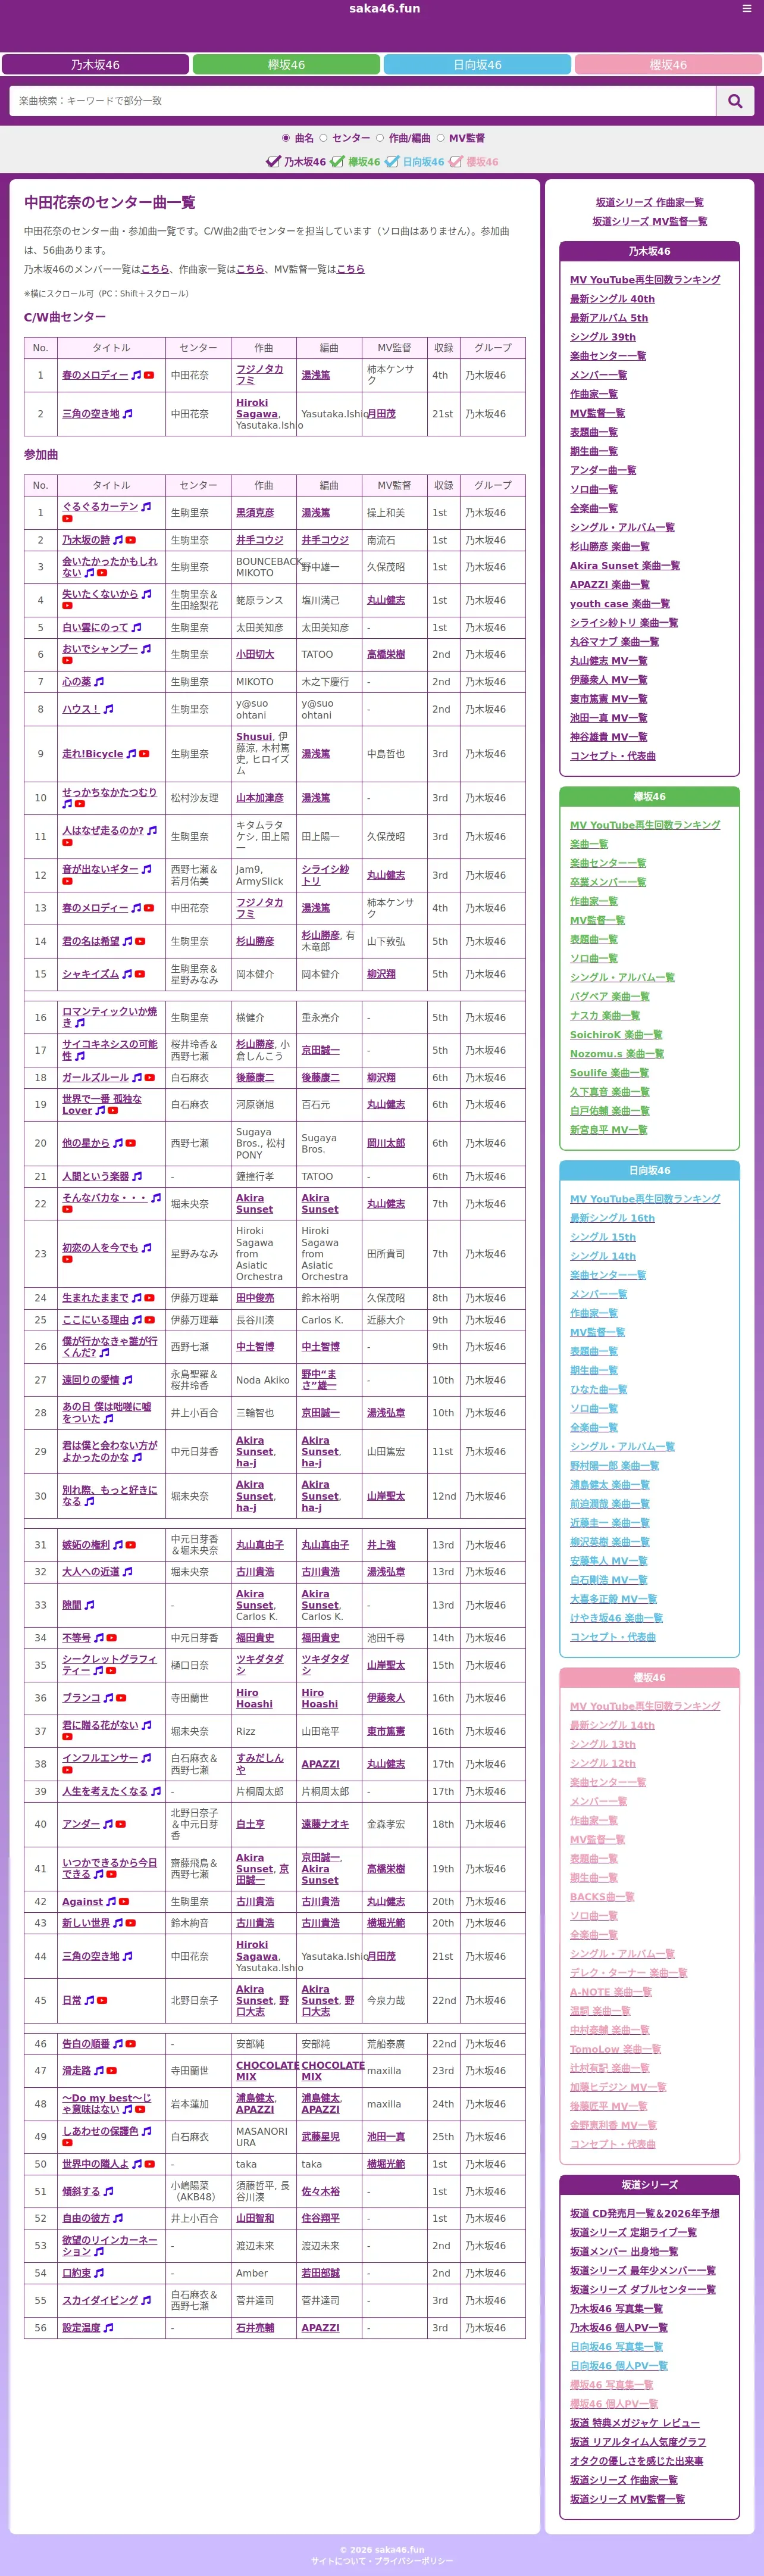This screenshot has height=2576, width=764.
Task: Switch to the 櫻坂46 group tab
Action: [x=668, y=65]
